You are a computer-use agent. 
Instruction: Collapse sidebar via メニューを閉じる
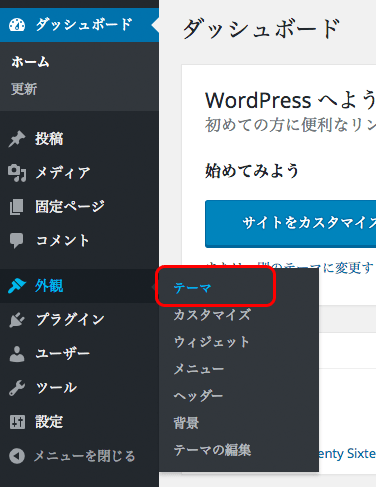click(84, 456)
